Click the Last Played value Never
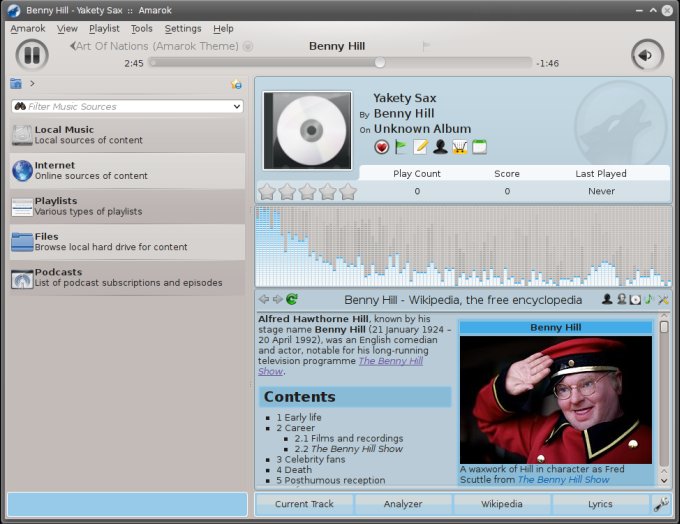The width and height of the screenshot is (680, 524). [602, 191]
